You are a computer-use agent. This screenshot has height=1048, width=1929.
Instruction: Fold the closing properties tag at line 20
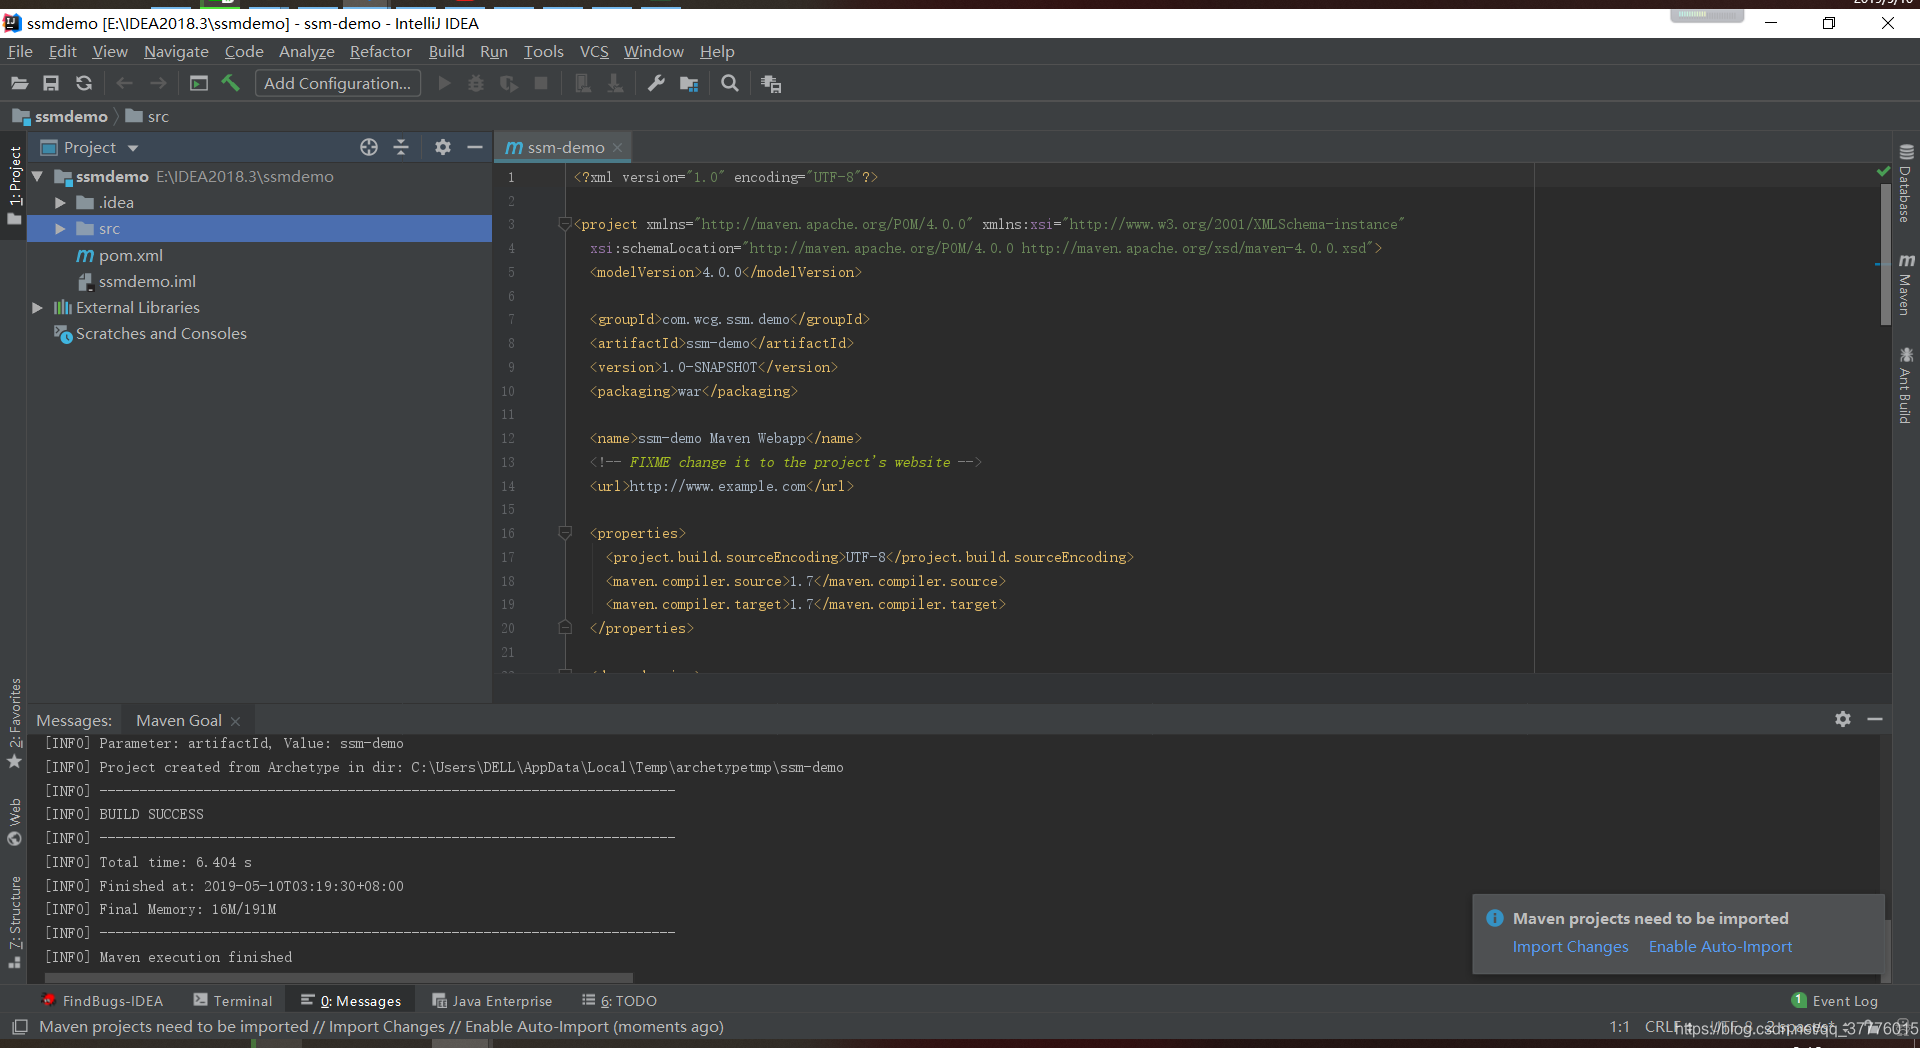(565, 628)
